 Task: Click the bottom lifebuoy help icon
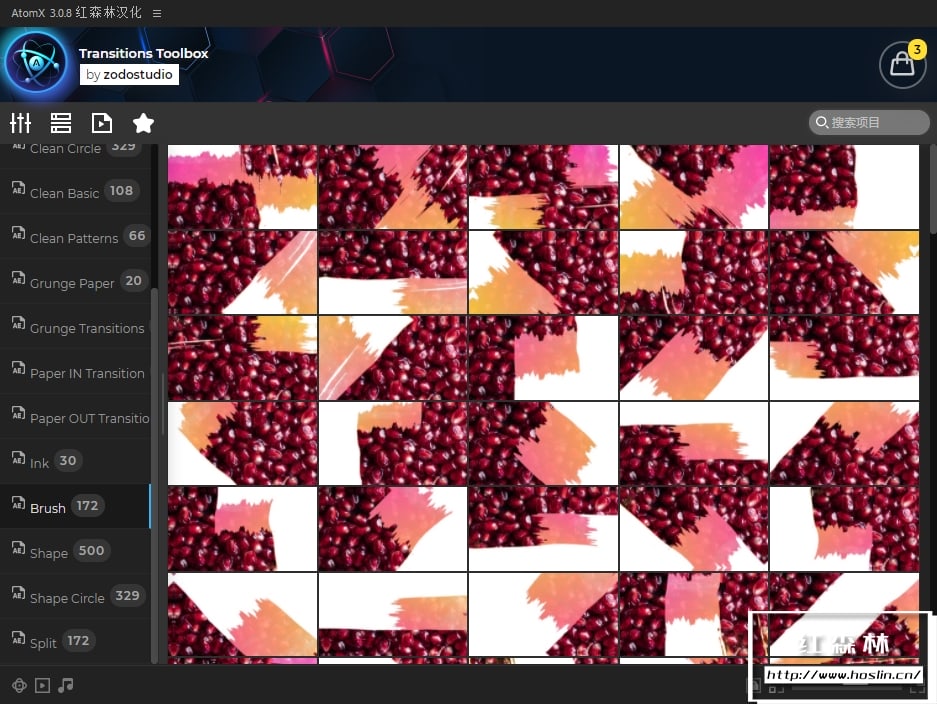(x=19, y=685)
